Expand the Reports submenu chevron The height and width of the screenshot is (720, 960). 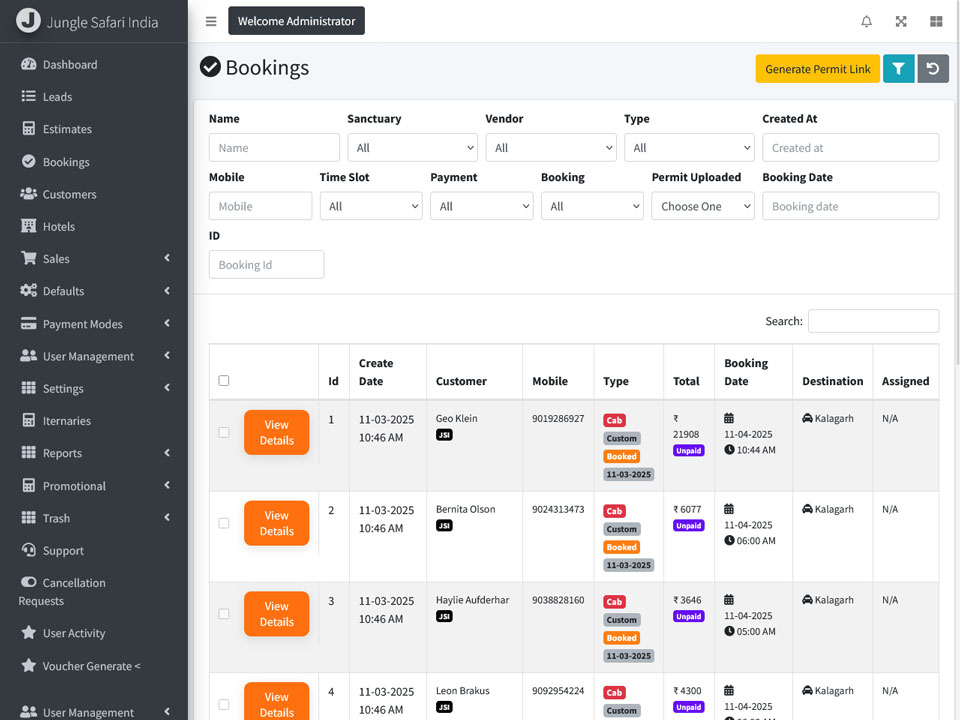(x=167, y=452)
